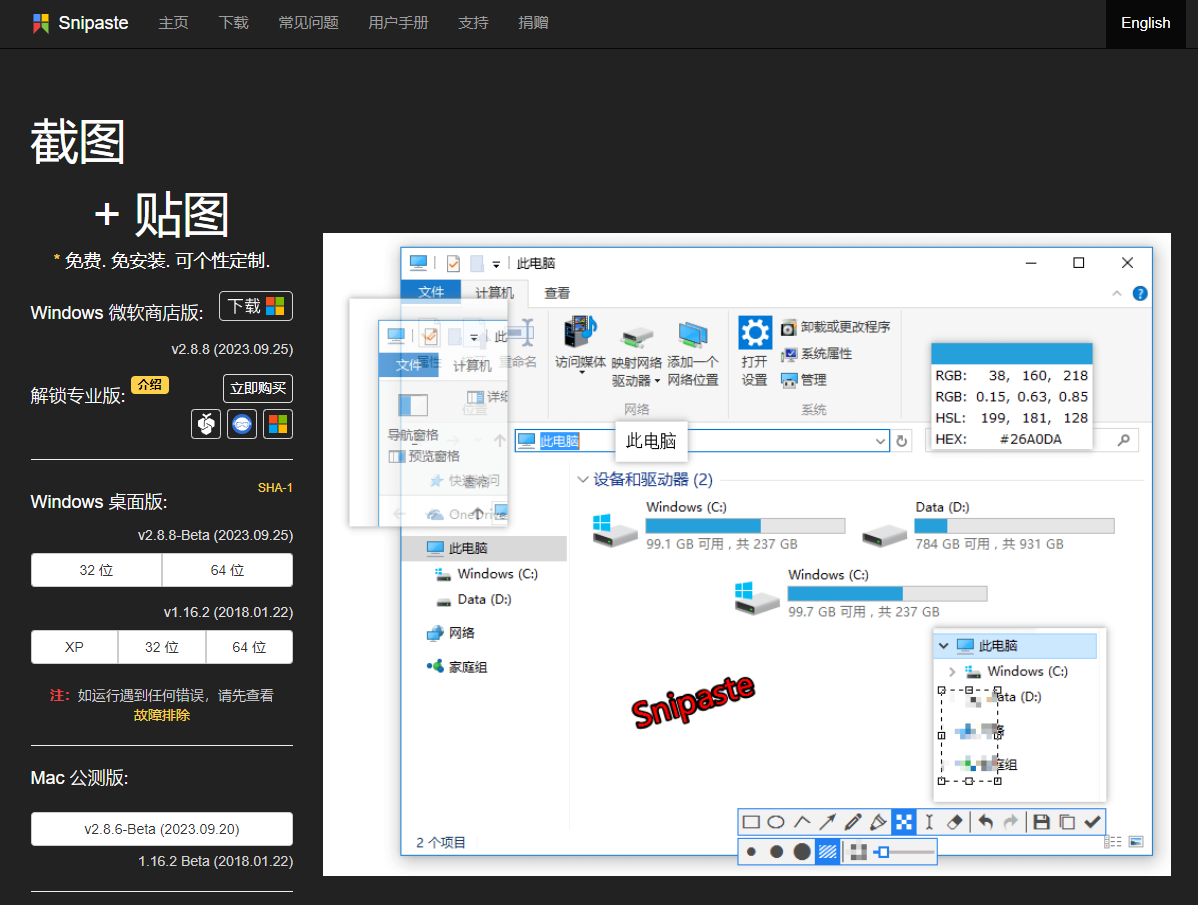1198x905 pixels.
Task: Click the 下载 Microsoft Store button
Action: click(x=256, y=306)
